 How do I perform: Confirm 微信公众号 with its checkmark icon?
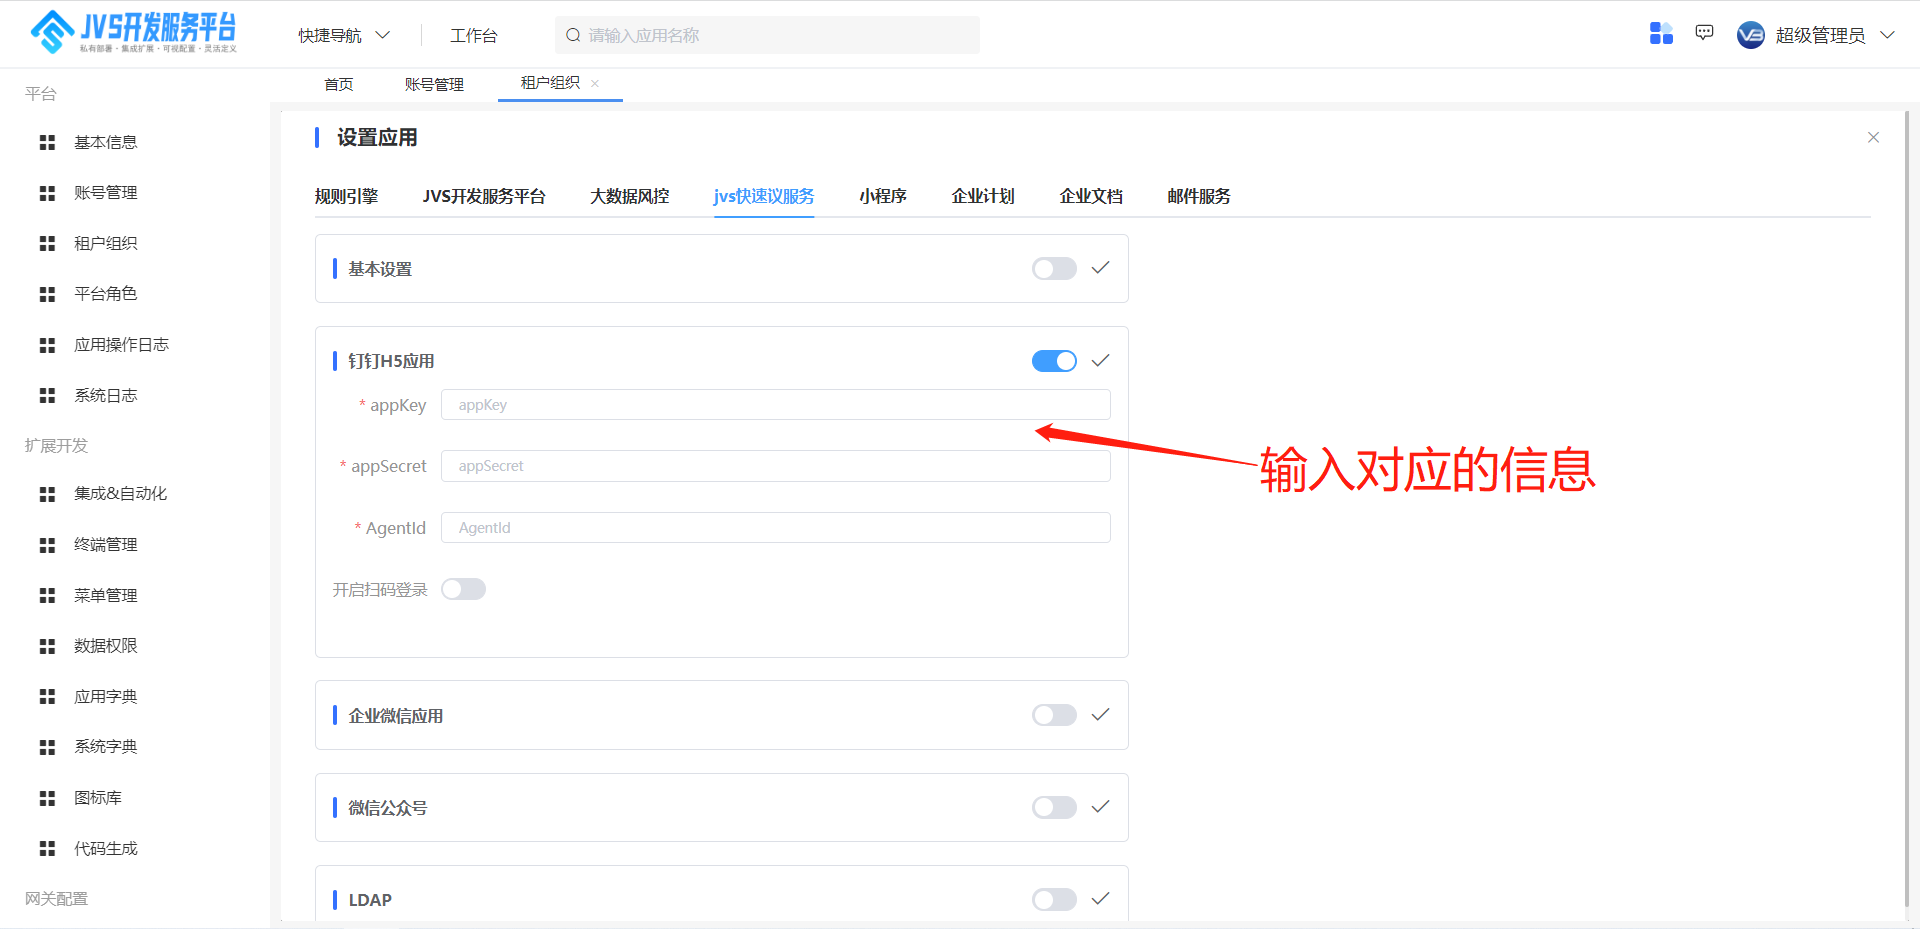coord(1100,807)
